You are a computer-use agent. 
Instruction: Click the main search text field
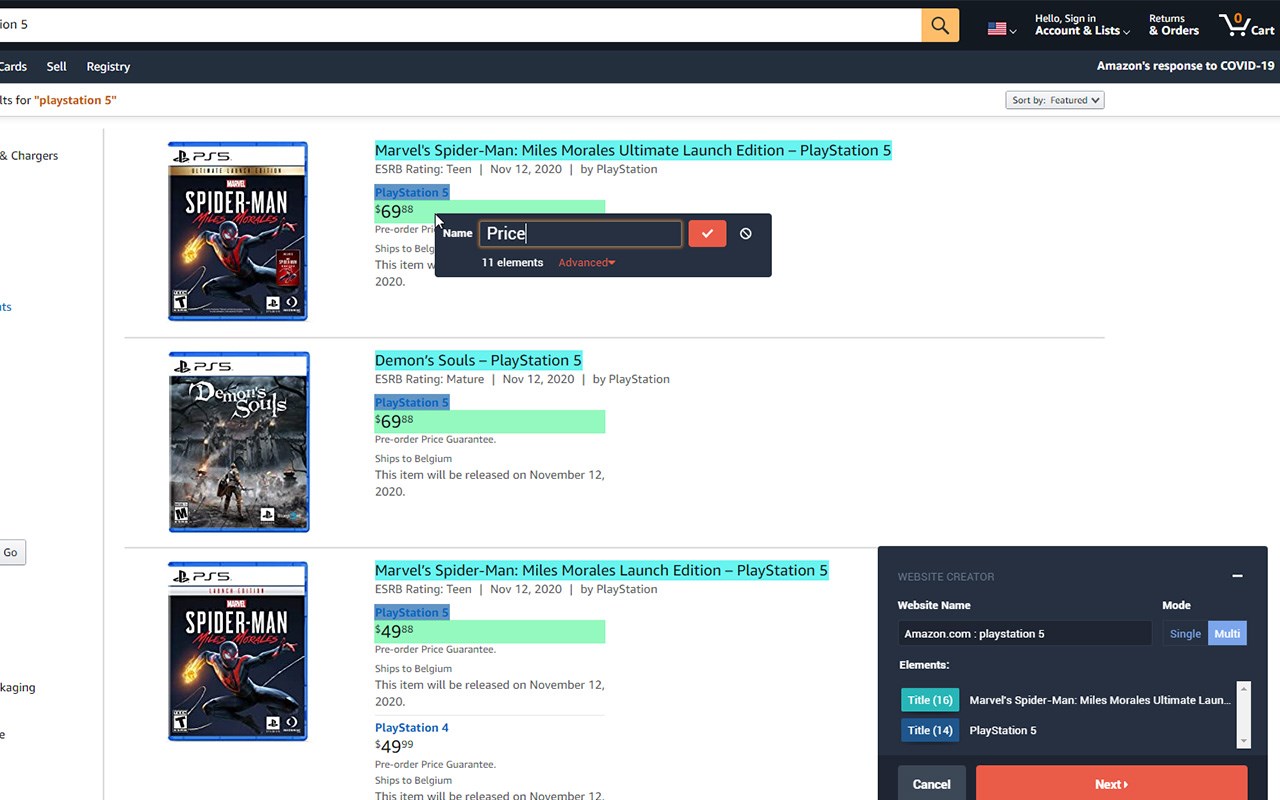tap(460, 25)
